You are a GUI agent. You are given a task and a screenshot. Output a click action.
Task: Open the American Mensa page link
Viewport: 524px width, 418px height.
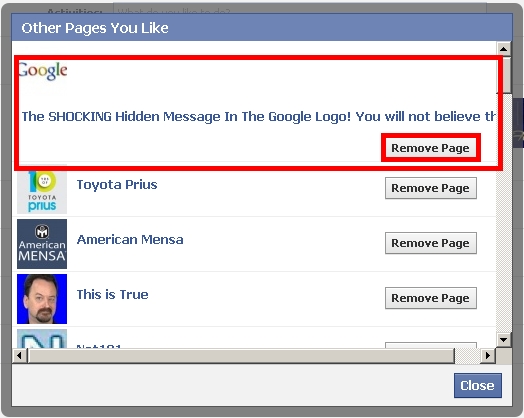(130, 240)
